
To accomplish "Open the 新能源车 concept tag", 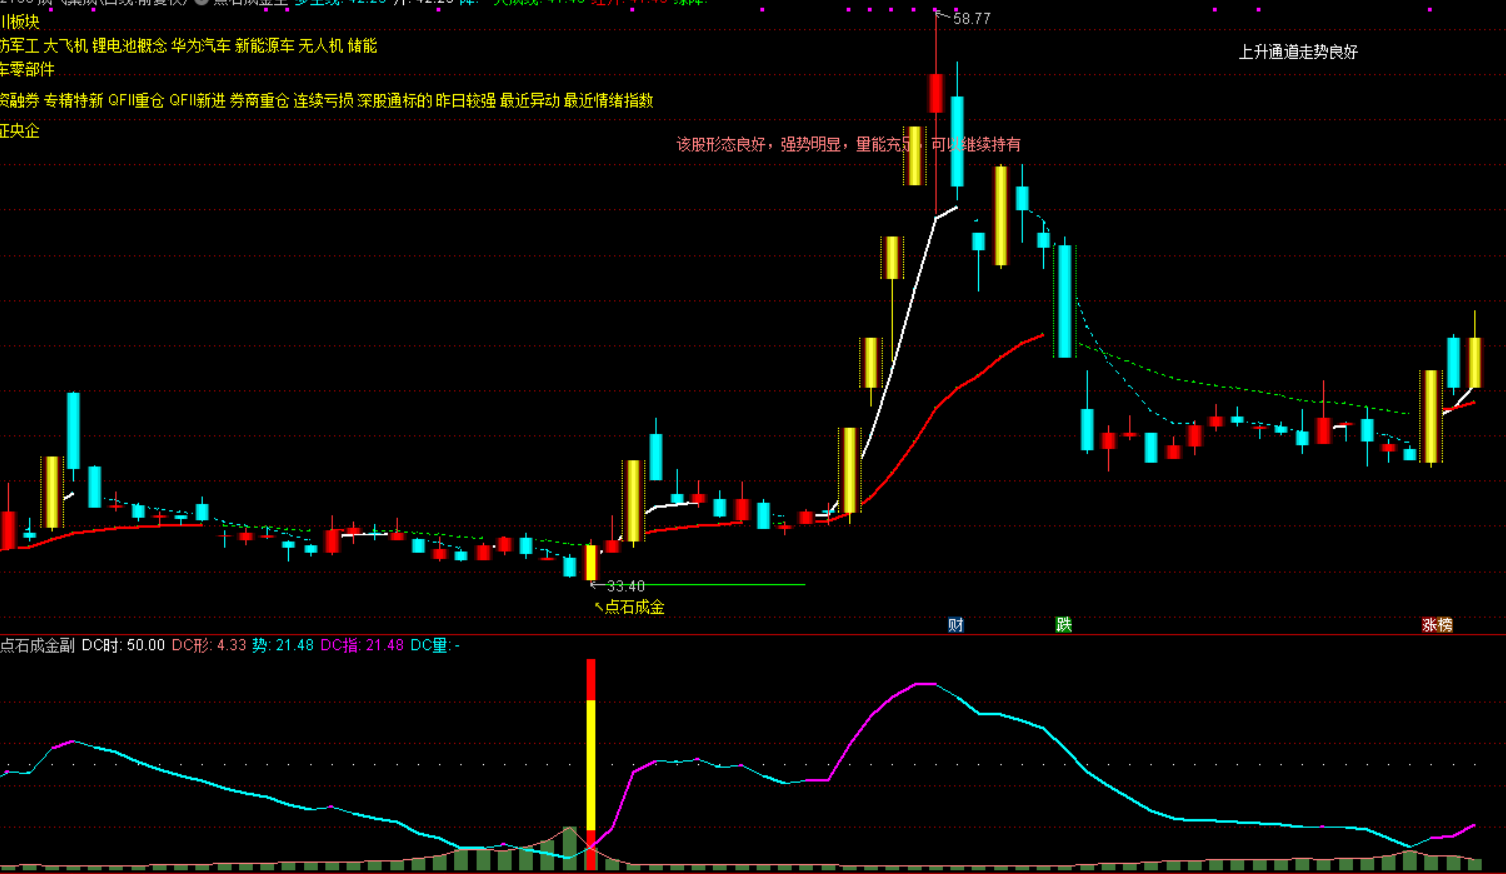I will pyautogui.click(x=265, y=46).
